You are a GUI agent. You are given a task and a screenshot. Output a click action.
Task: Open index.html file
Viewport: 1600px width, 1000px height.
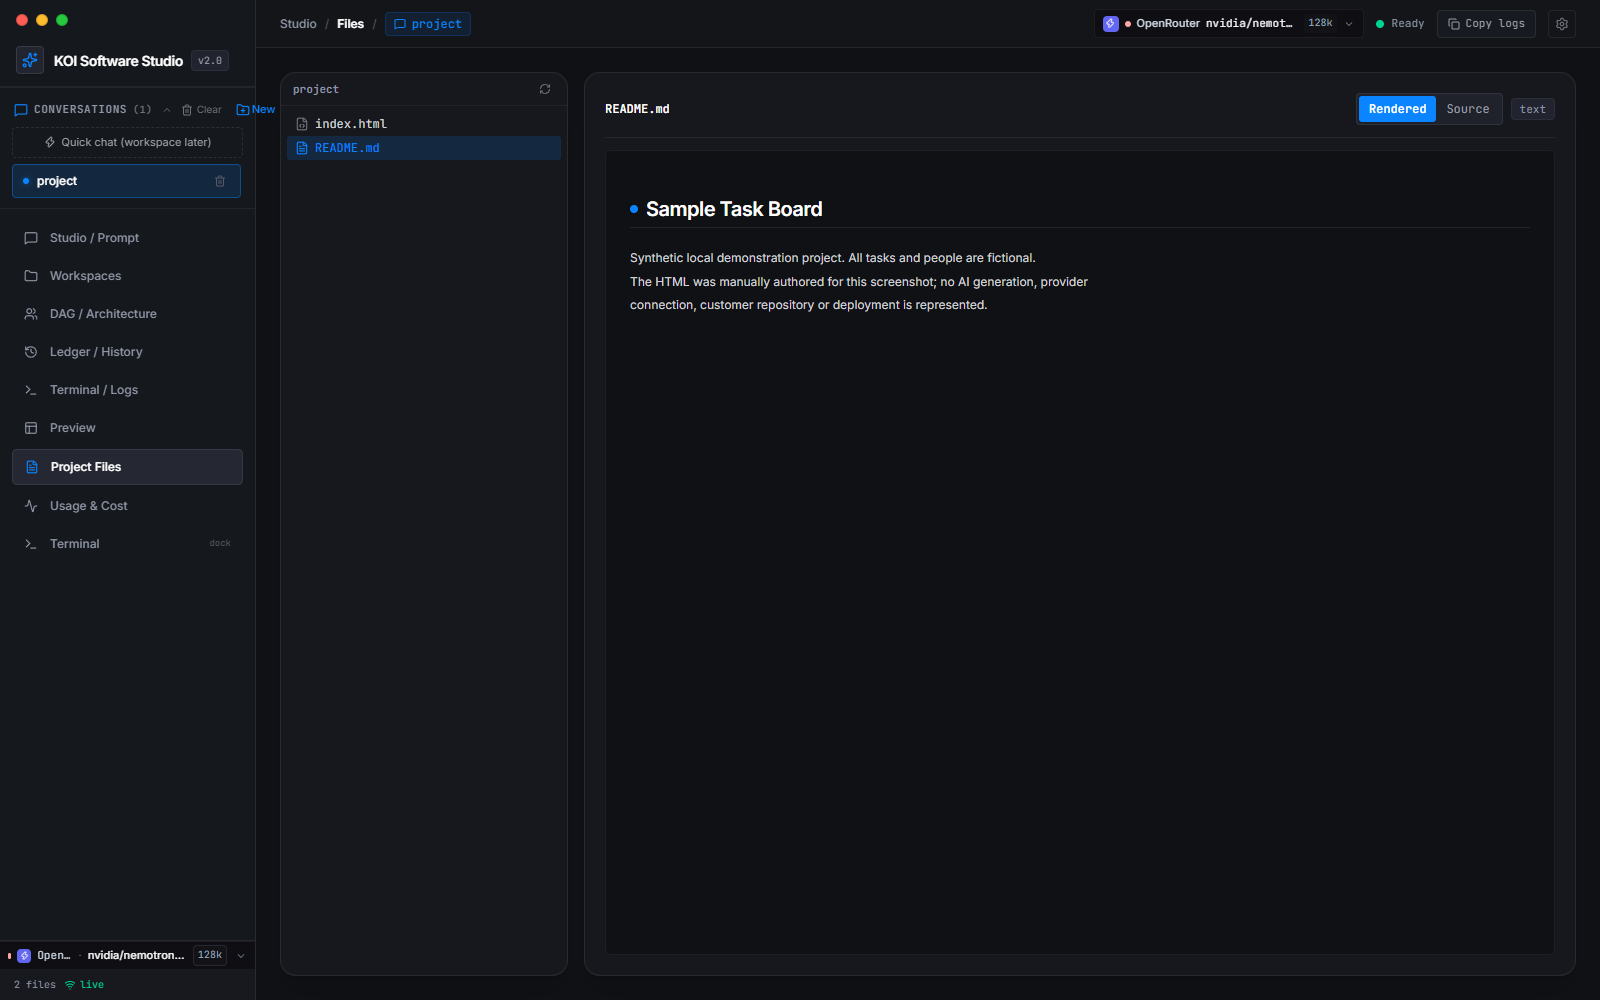click(x=424, y=124)
